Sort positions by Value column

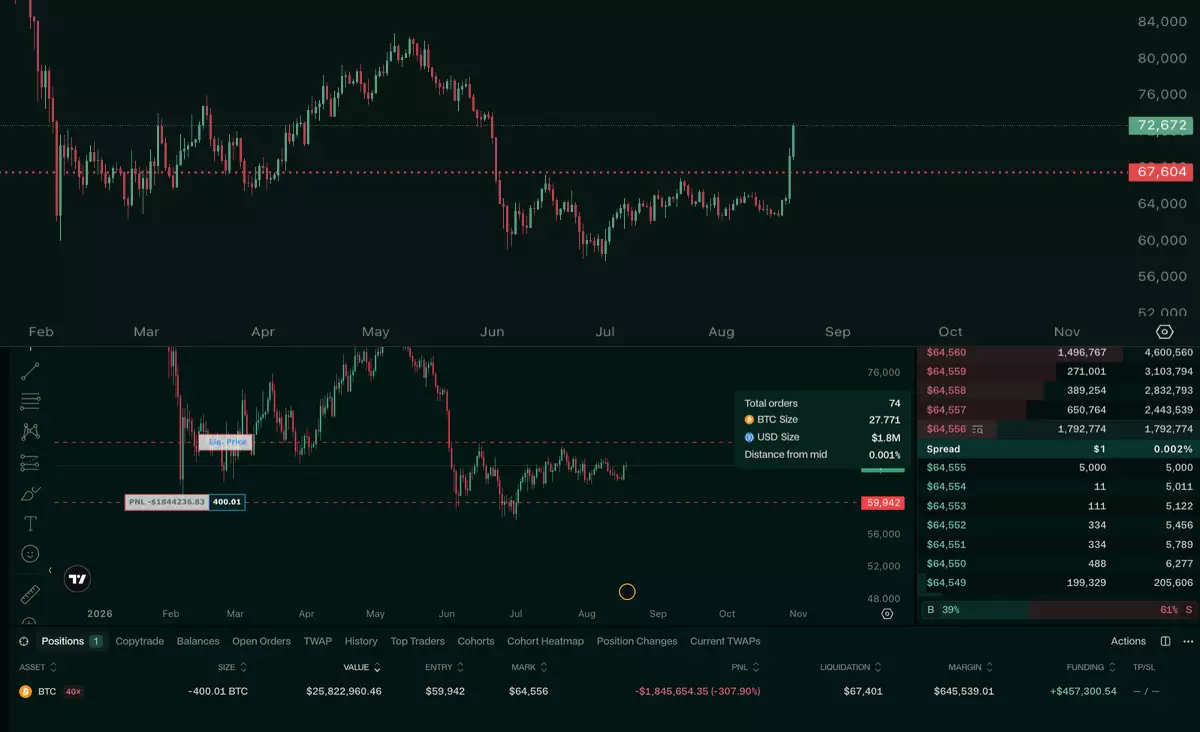point(362,667)
